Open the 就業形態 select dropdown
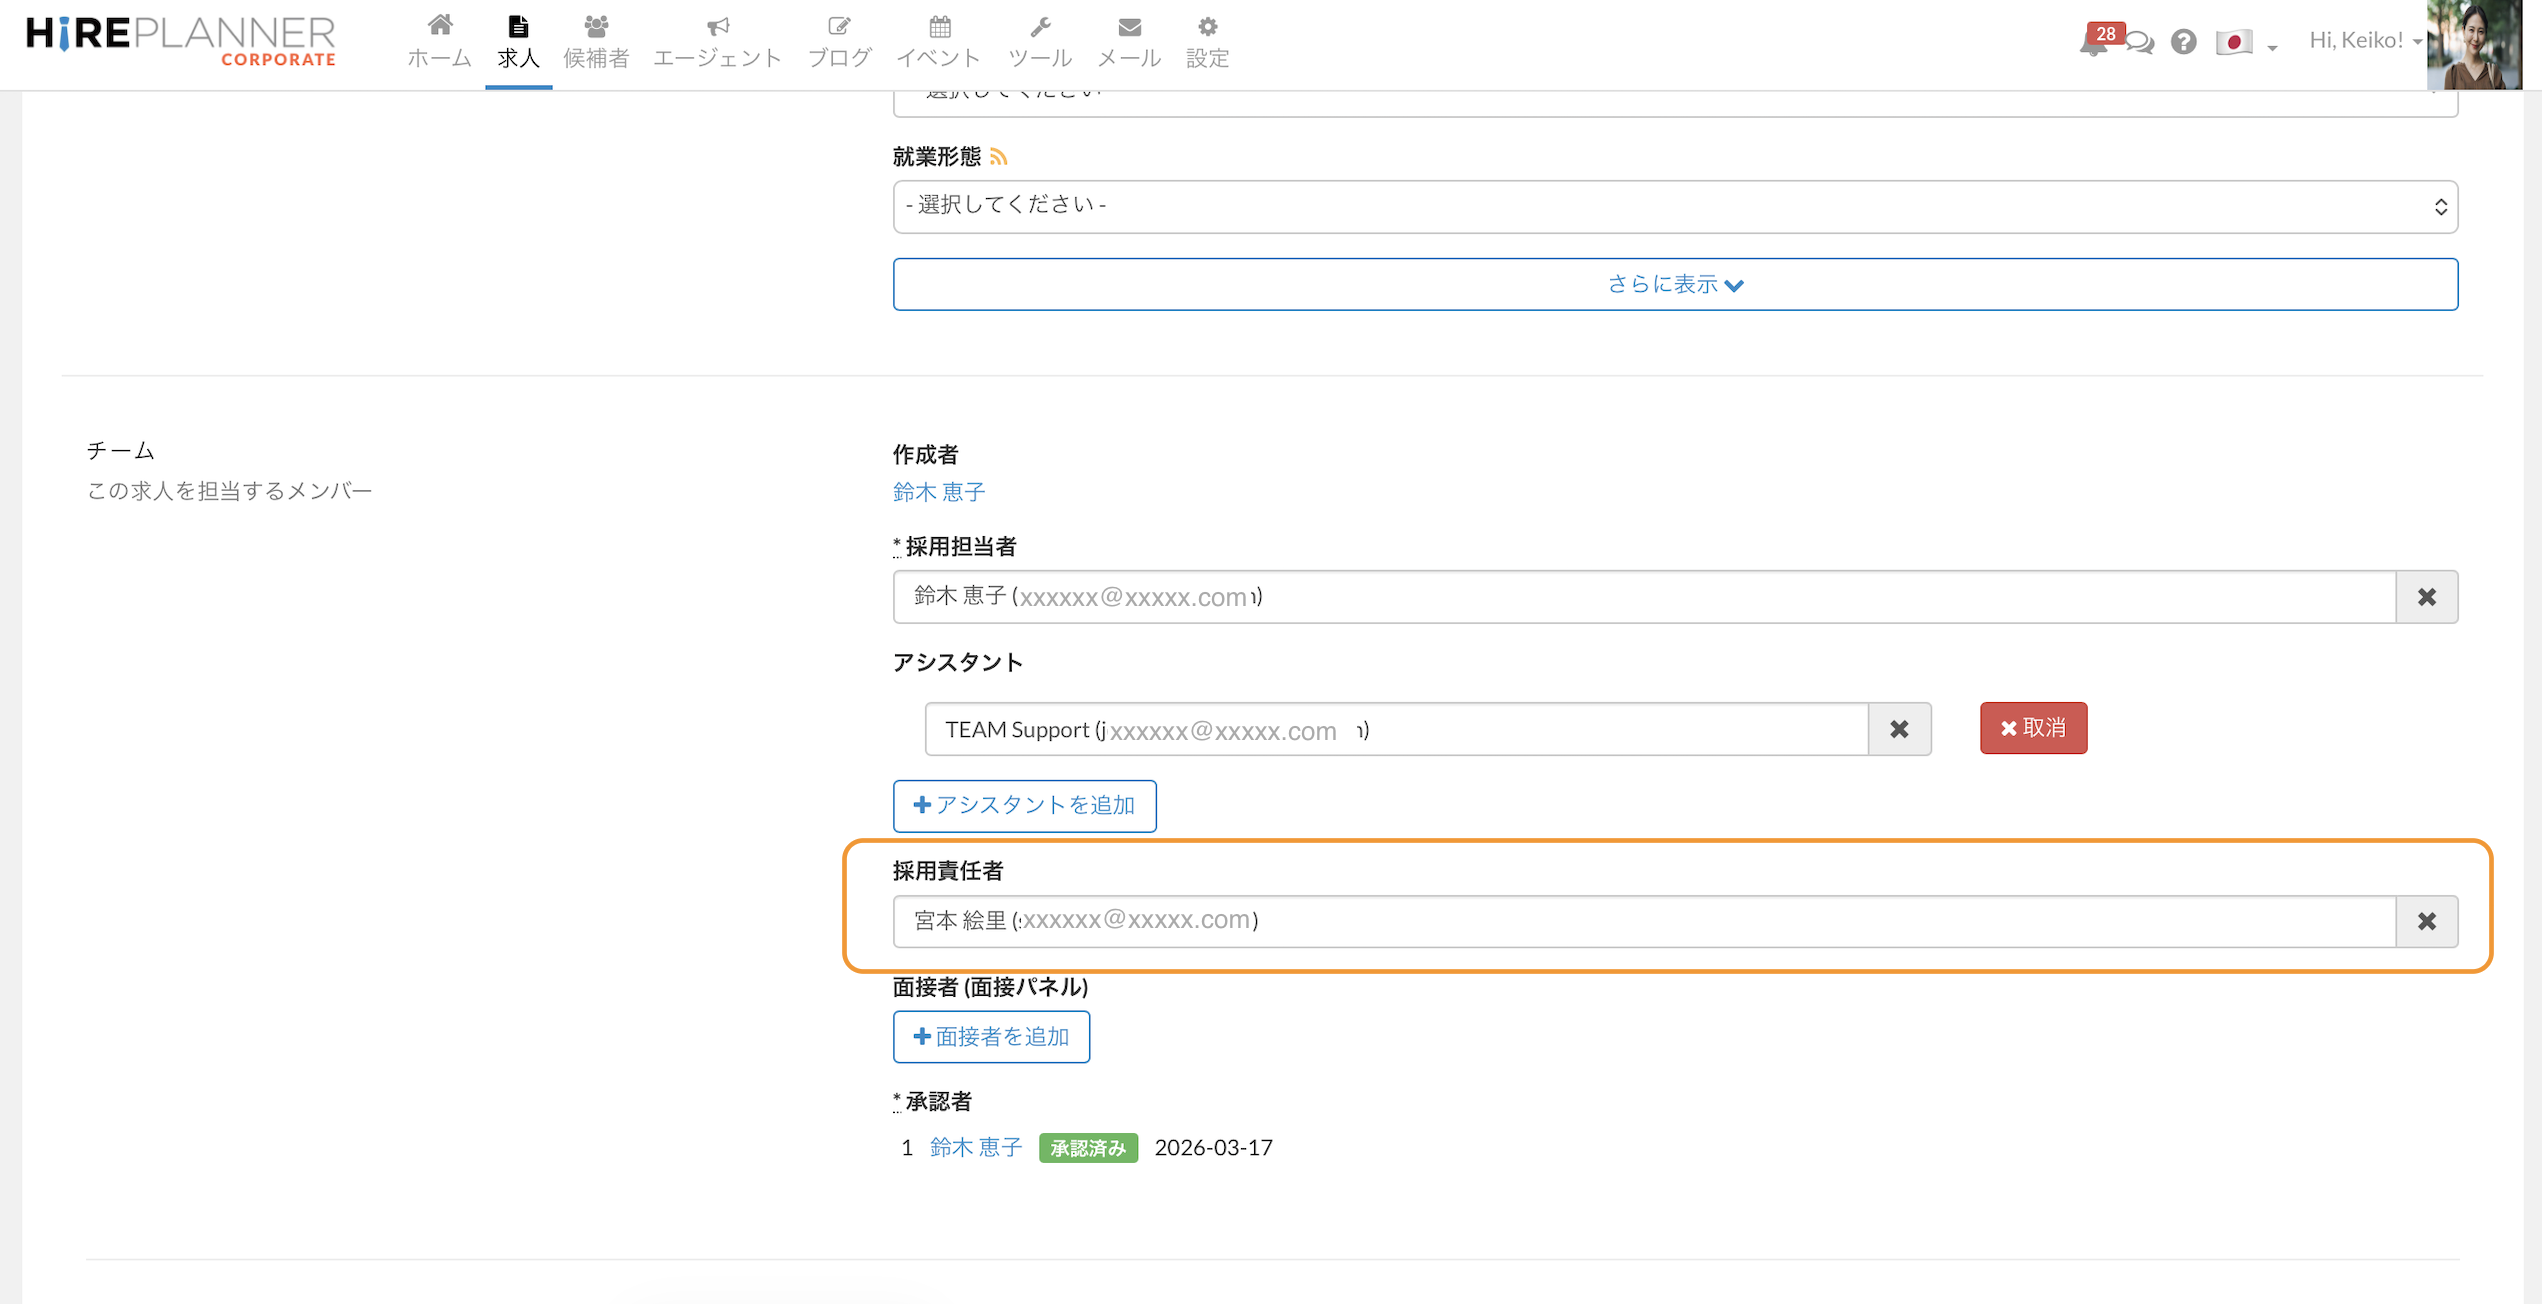 pyautogui.click(x=1675, y=207)
